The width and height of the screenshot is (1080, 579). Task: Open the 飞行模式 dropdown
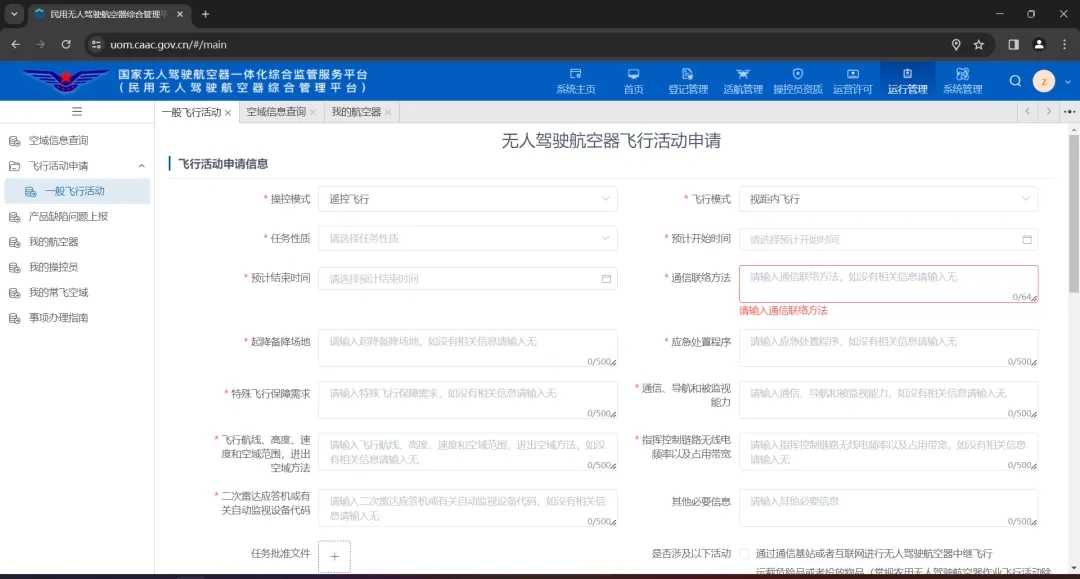click(888, 199)
